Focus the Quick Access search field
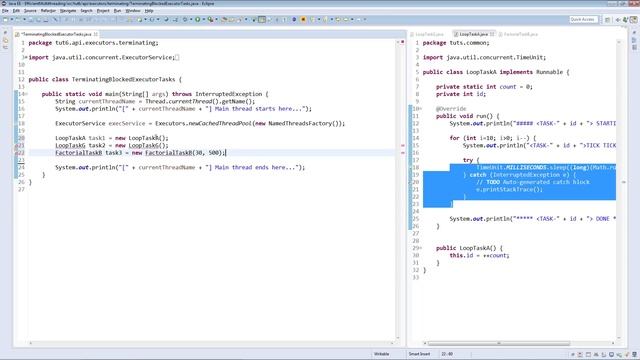This screenshot has width=640, height=360. tap(584, 19)
